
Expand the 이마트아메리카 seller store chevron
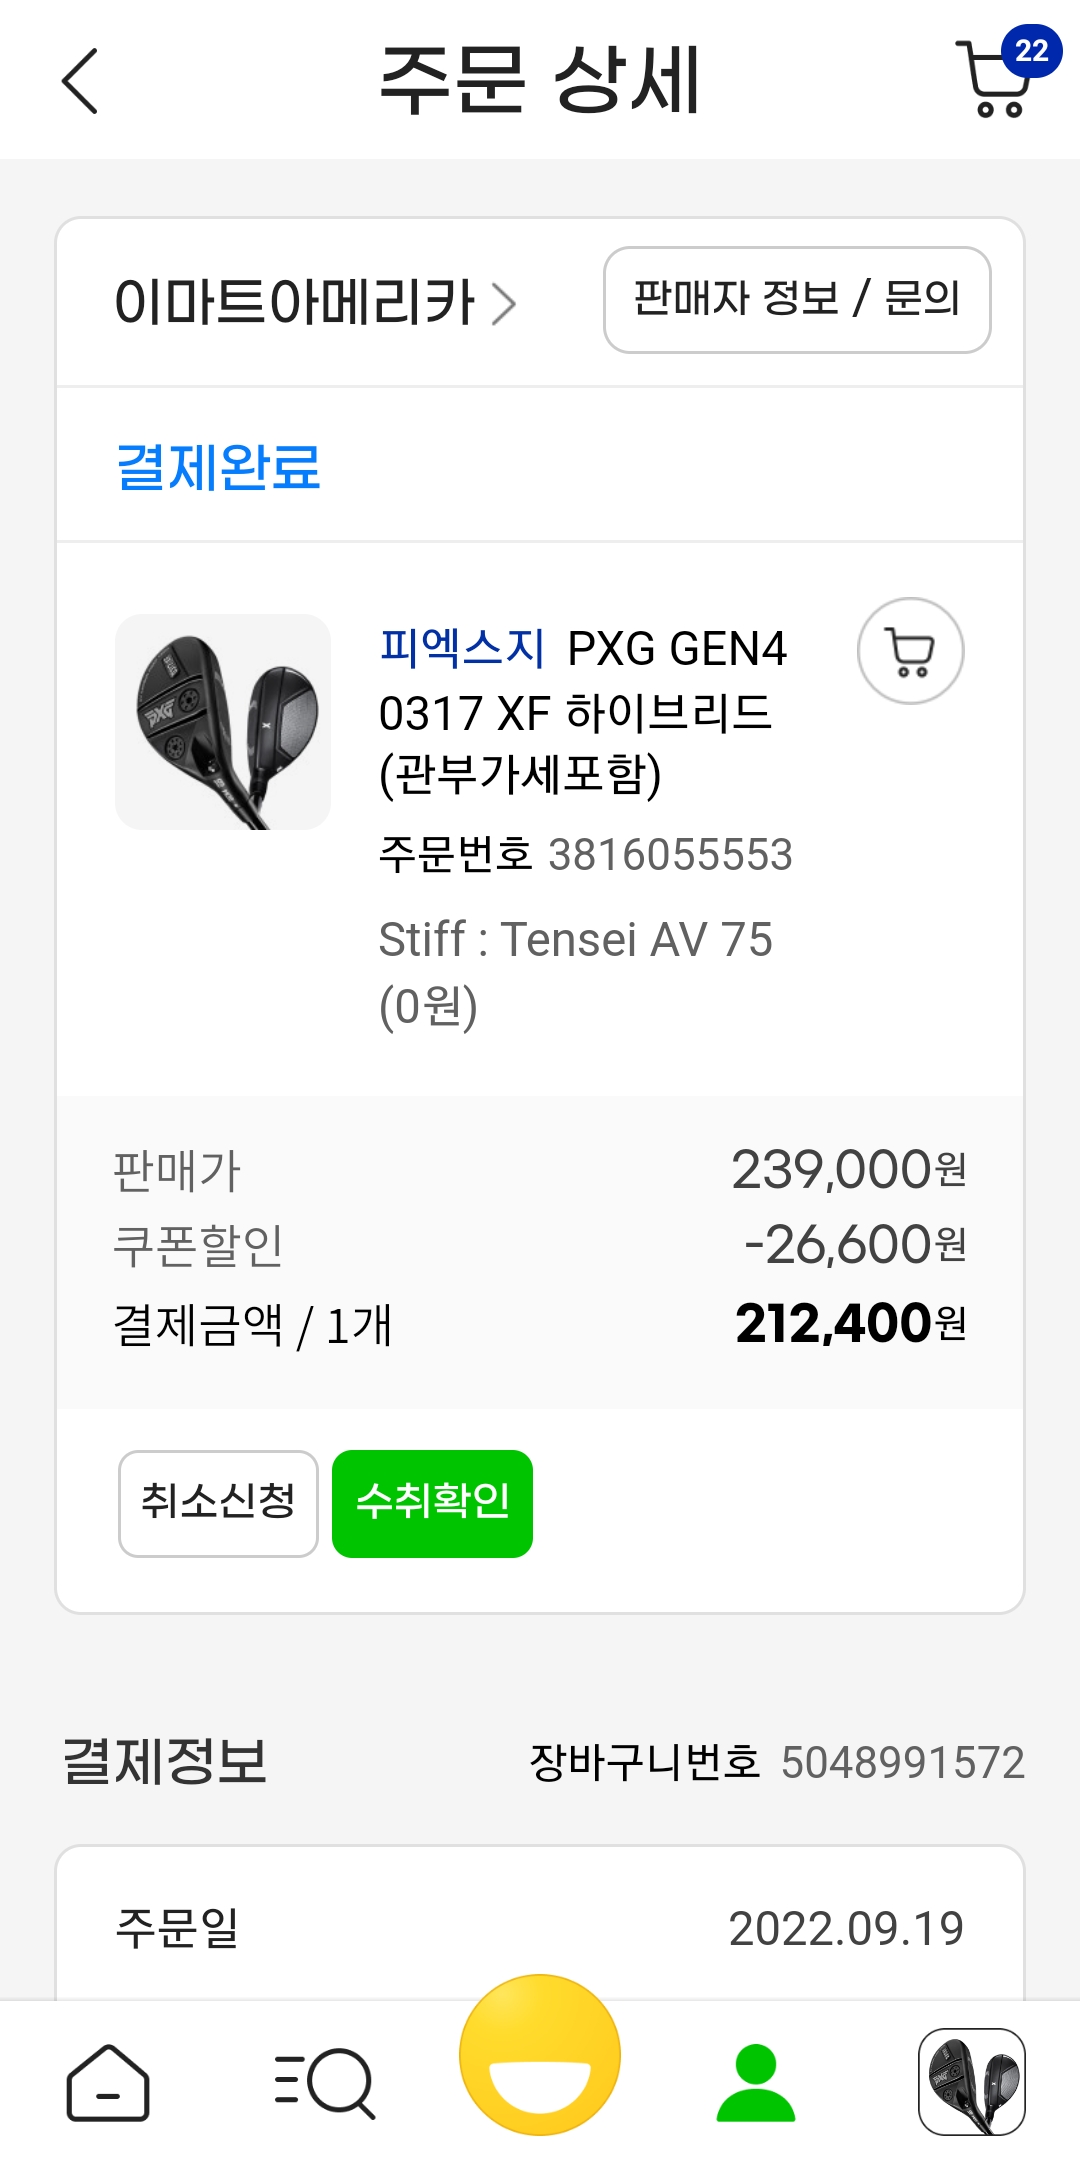(505, 303)
